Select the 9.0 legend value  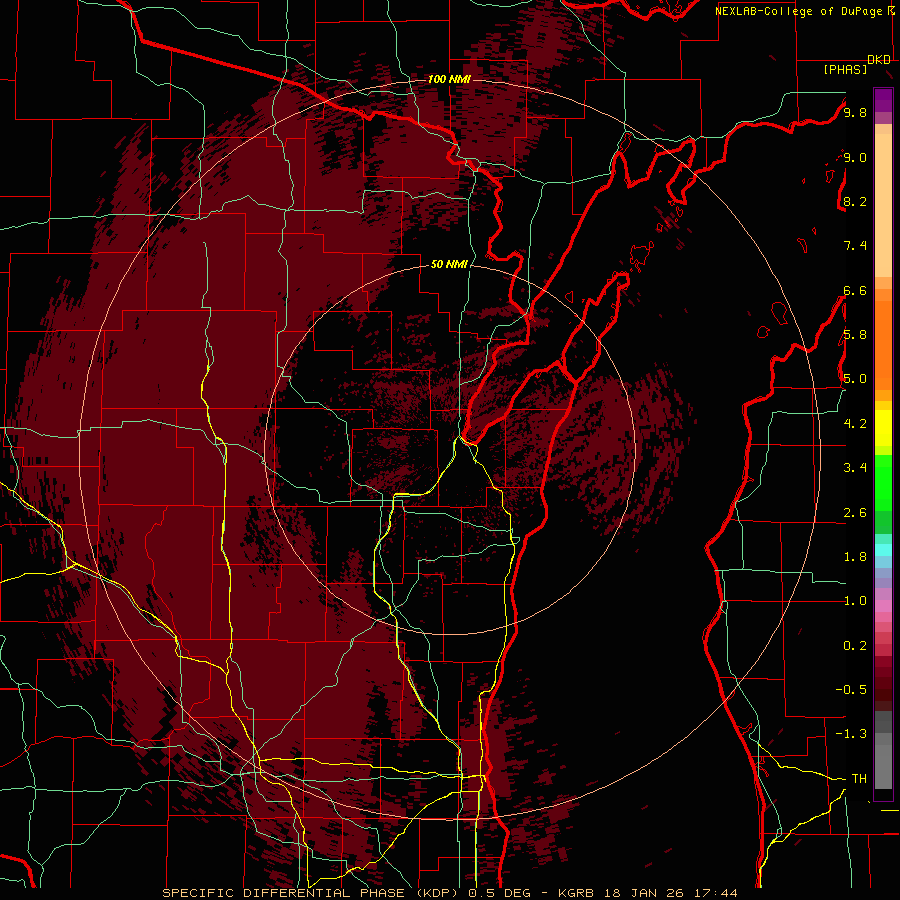click(855, 157)
